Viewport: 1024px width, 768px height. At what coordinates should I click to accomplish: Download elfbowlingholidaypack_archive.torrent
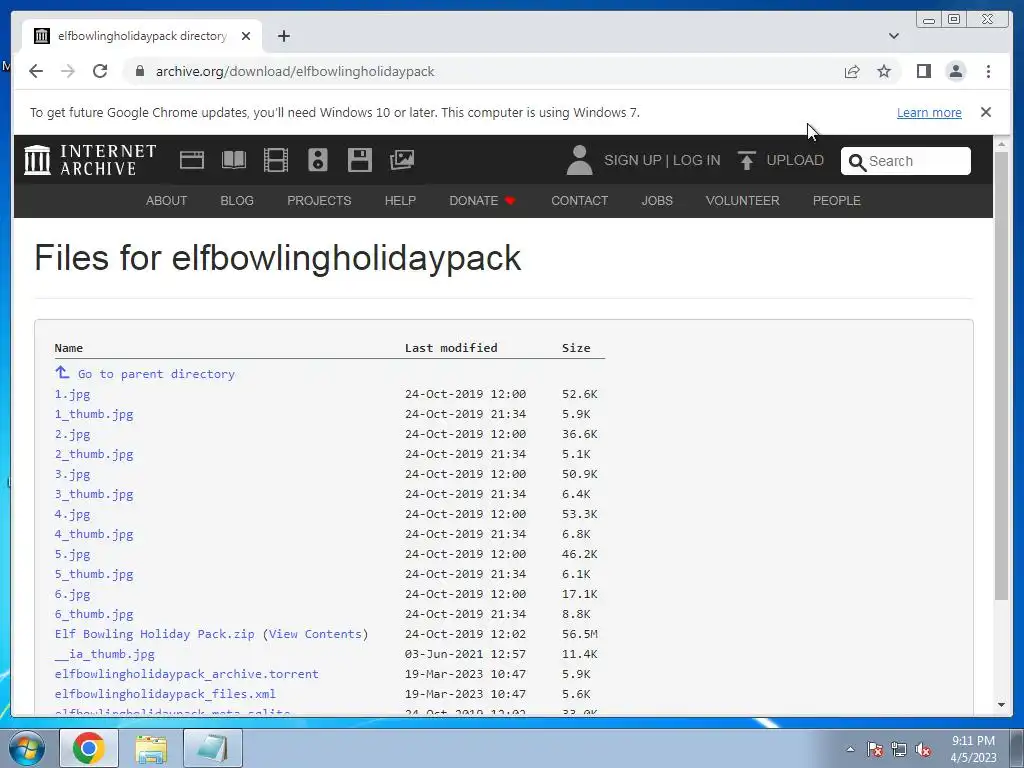point(187,673)
